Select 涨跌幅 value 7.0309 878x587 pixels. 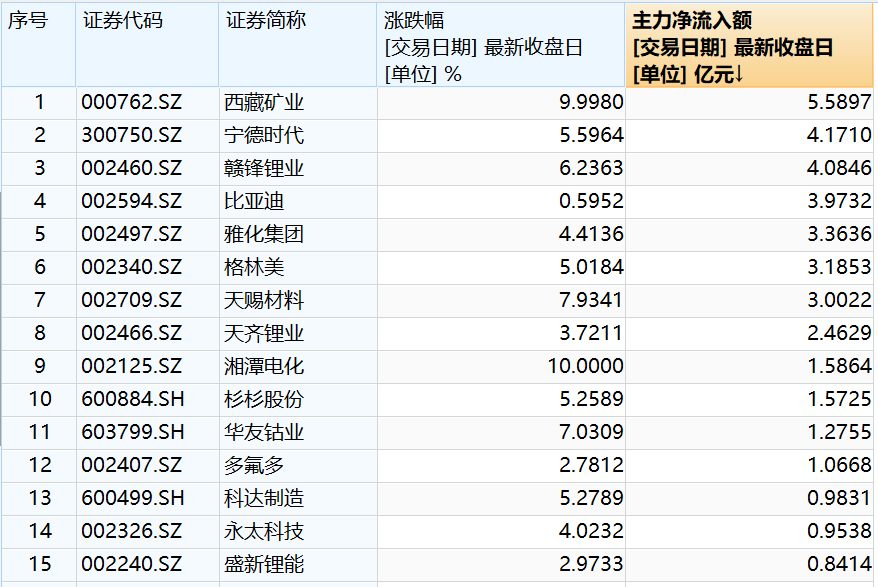pyautogui.click(x=591, y=433)
